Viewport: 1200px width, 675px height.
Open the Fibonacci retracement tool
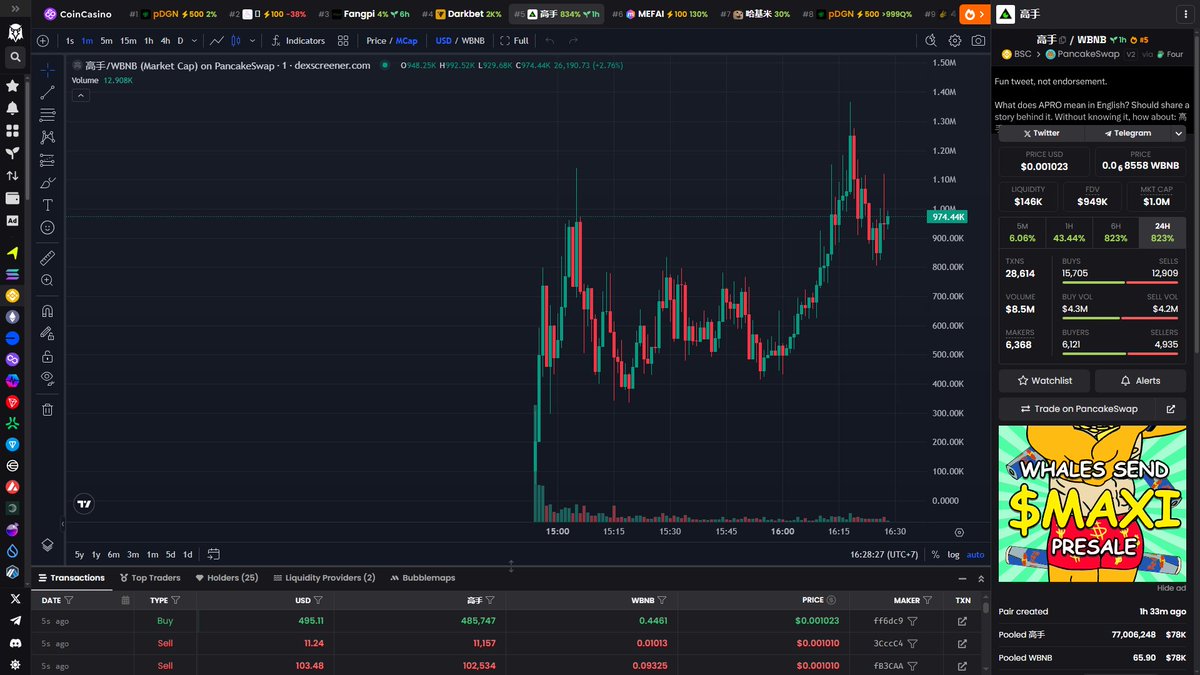[47, 115]
